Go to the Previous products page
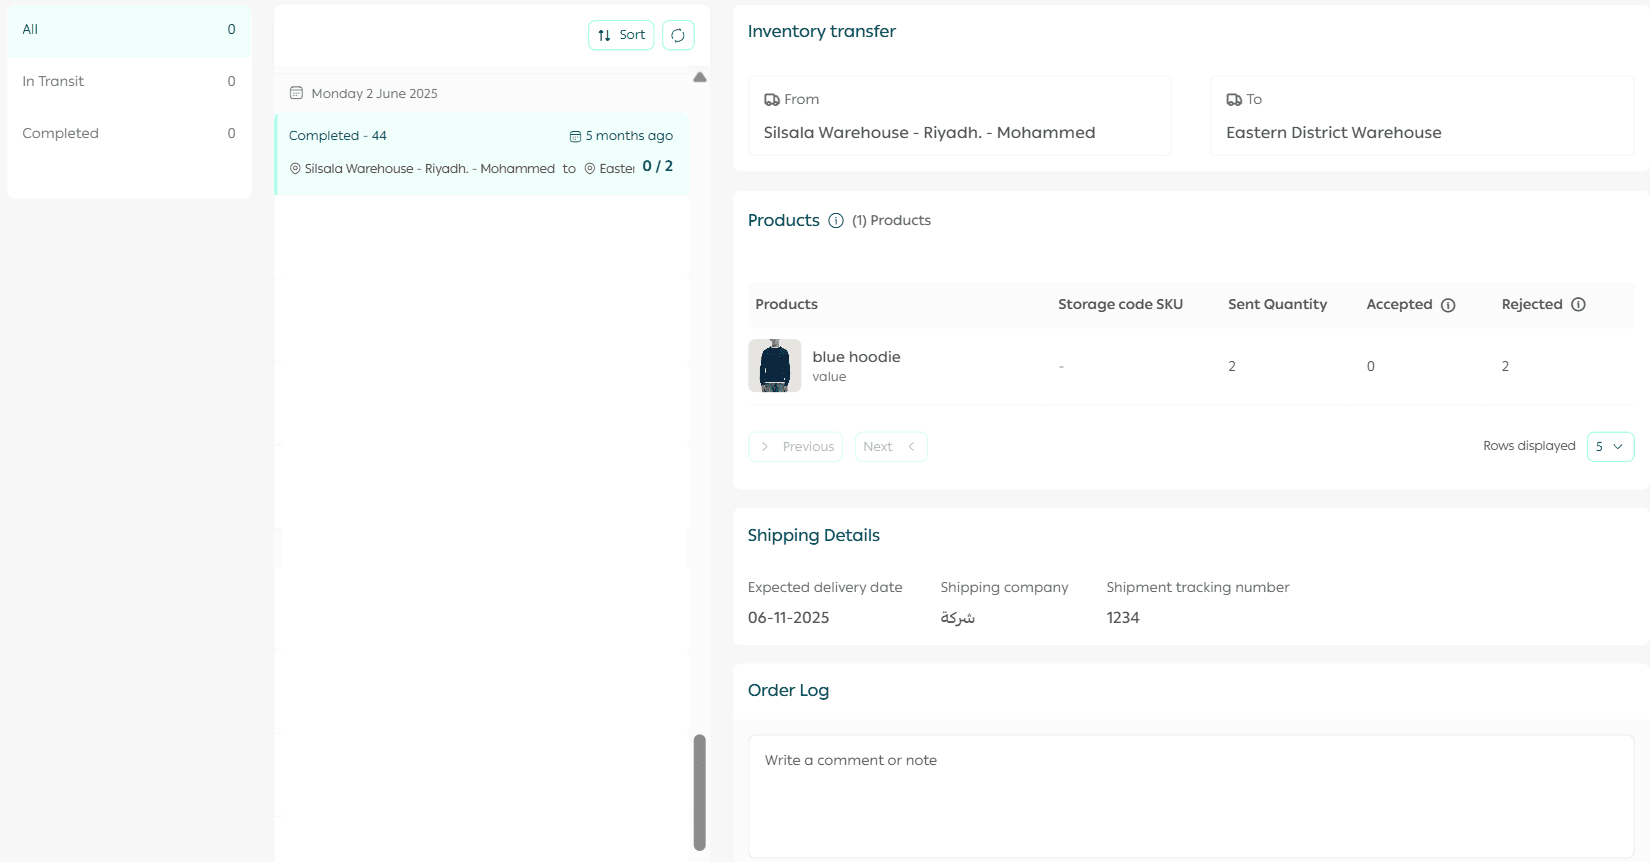 click(x=796, y=447)
